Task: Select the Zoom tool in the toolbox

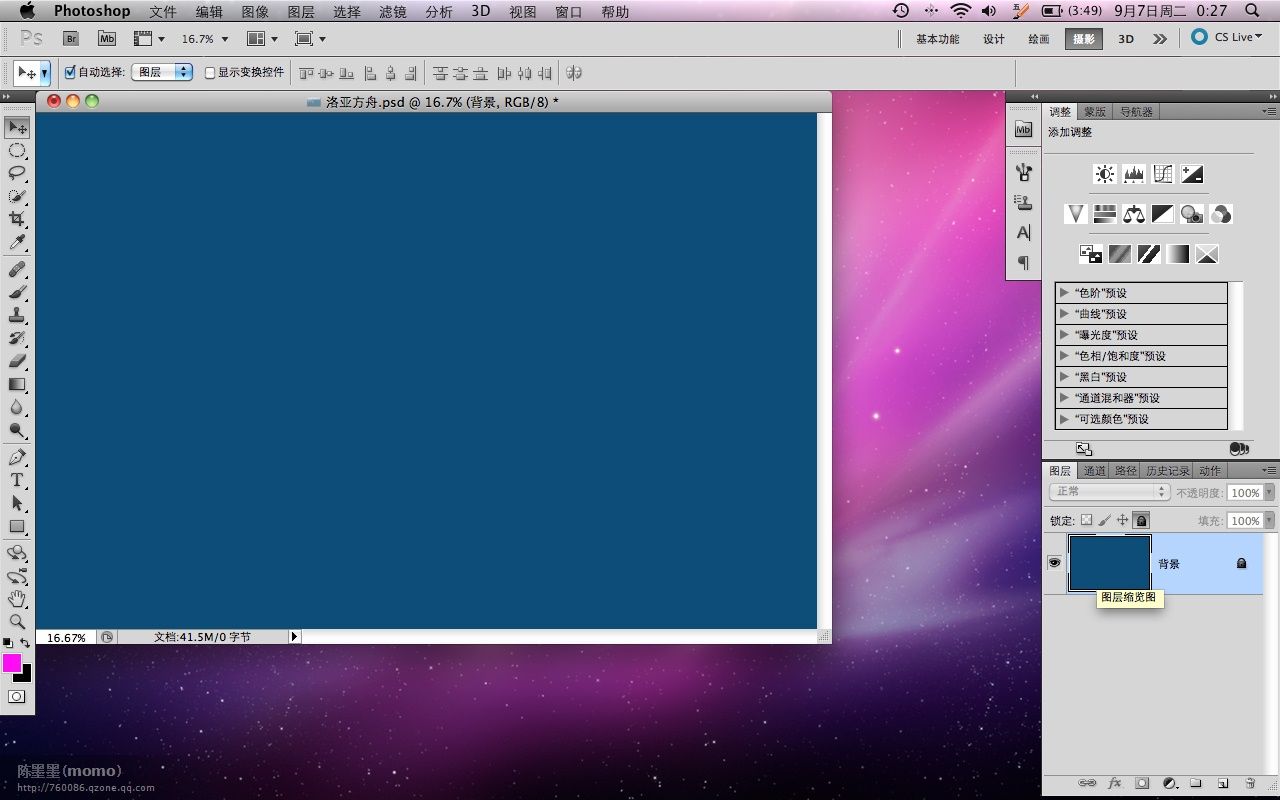Action: pyautogui.click(x=17, y=622)
